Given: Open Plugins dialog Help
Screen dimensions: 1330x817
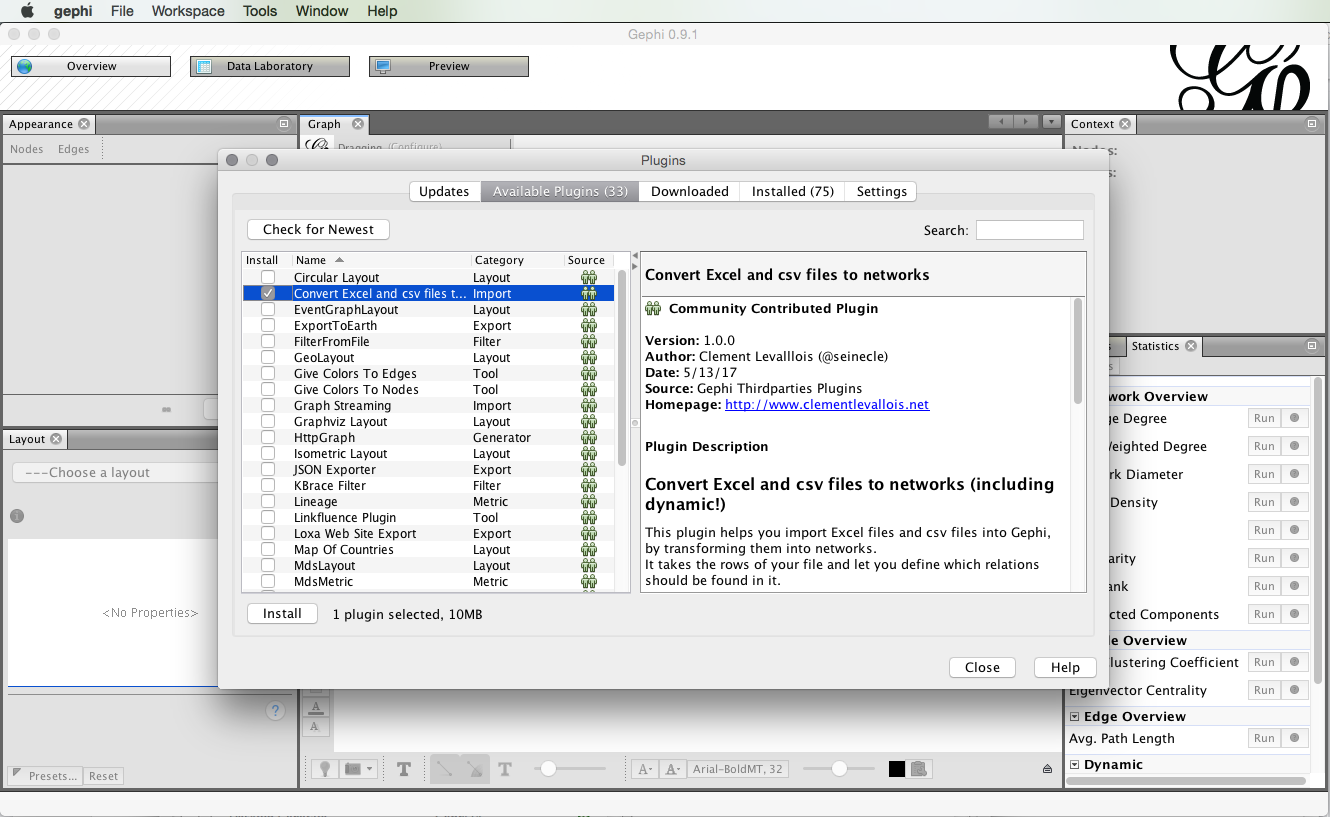Looking at the screenshot, I should tap(1065, 667).
